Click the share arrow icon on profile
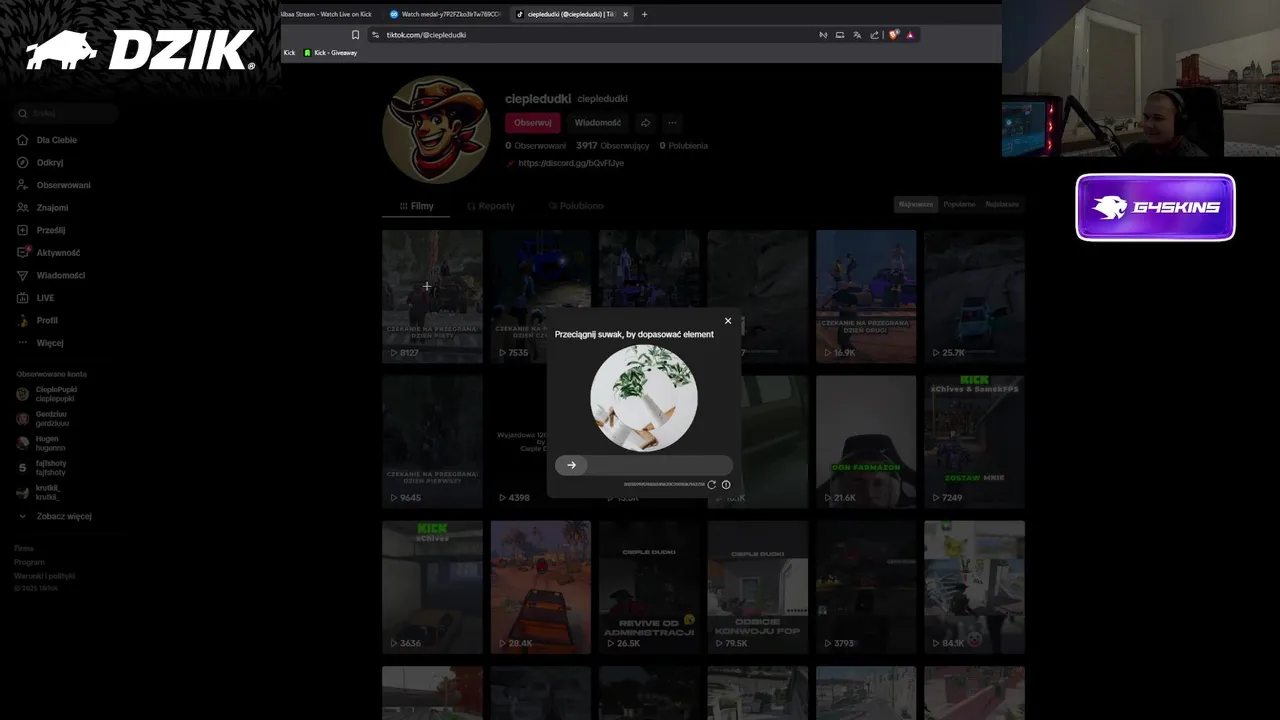 645,123
